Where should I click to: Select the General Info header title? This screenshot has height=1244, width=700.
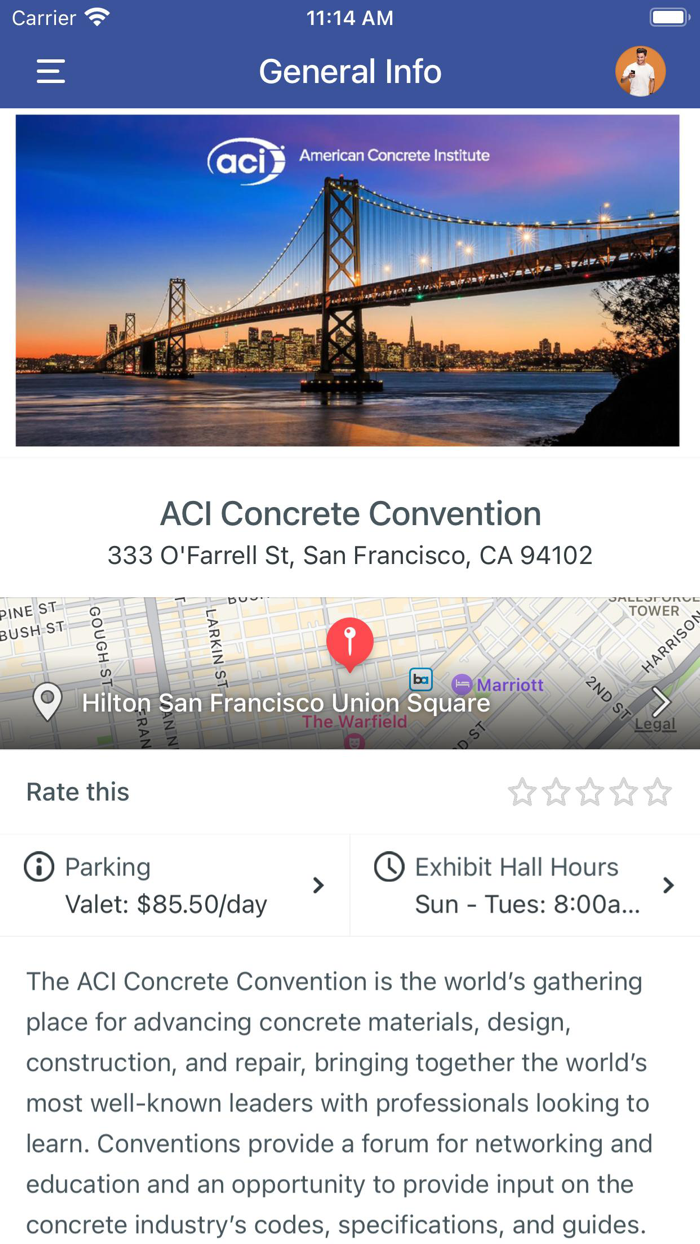350,71
